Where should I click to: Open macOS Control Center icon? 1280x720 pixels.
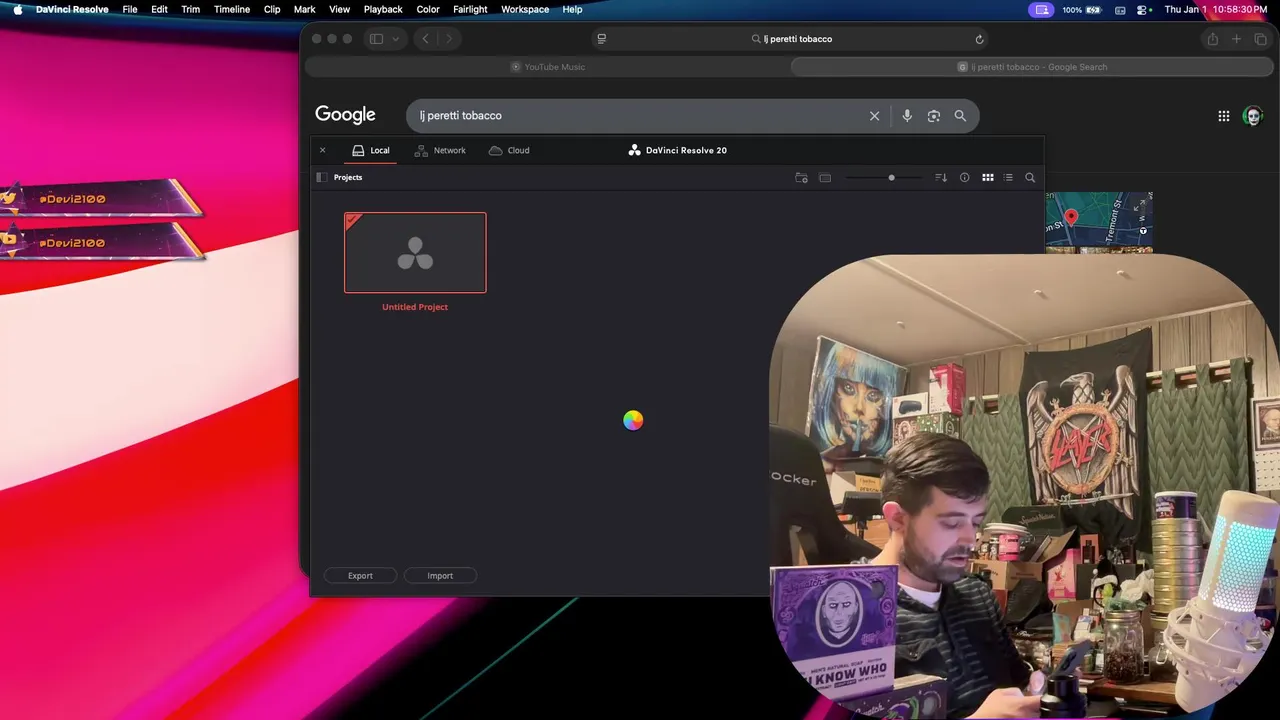1143,9
